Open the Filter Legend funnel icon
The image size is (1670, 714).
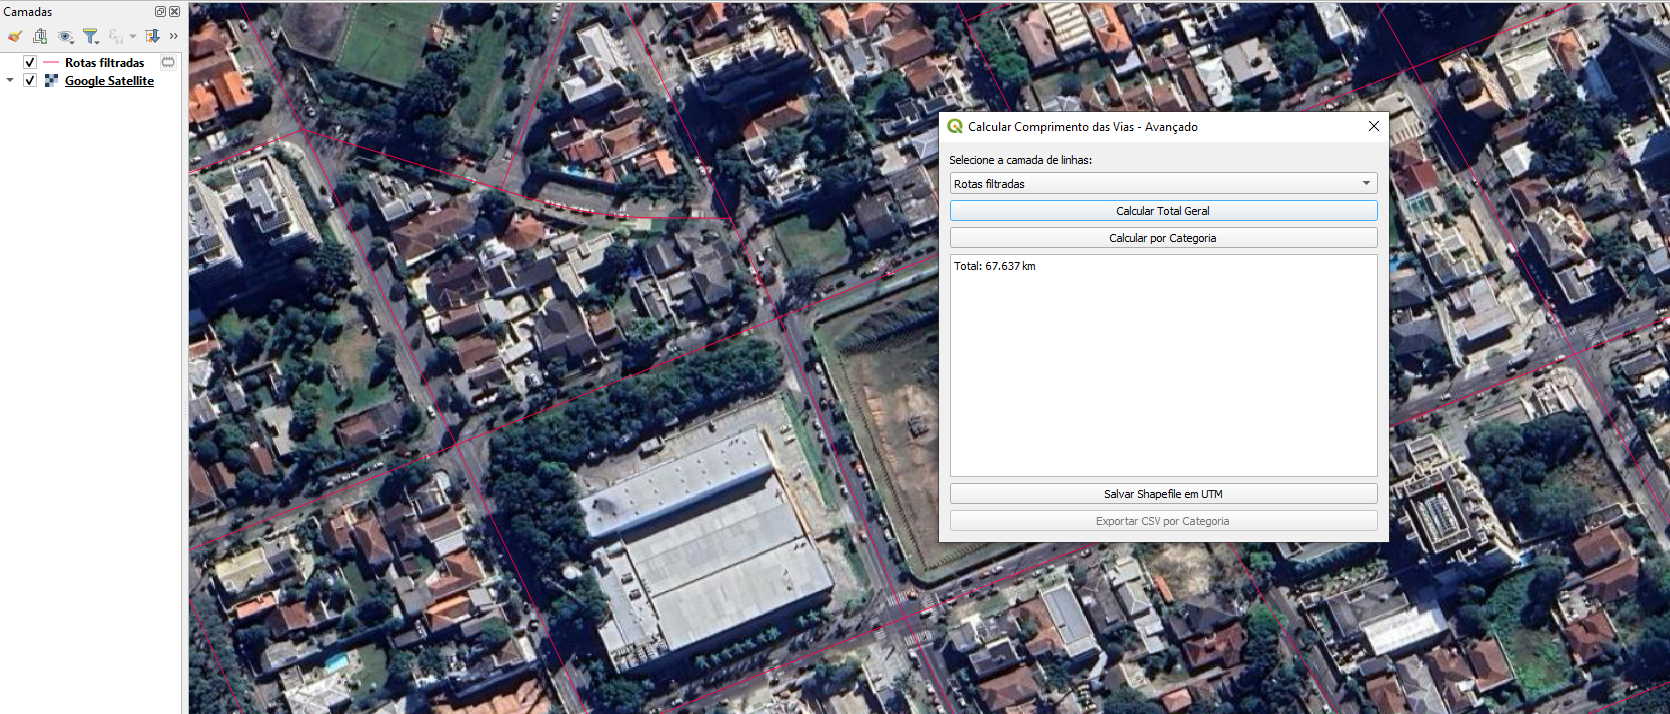91,36
